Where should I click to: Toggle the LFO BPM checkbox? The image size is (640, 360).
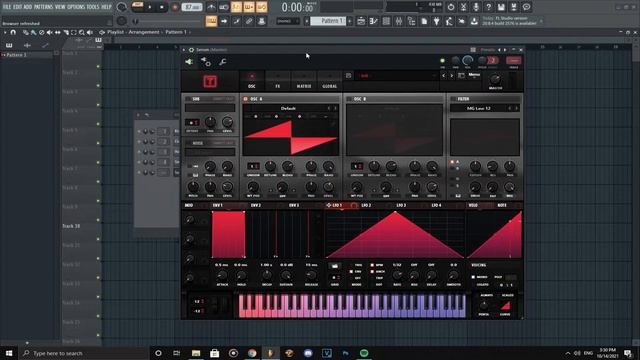(372, 265)
